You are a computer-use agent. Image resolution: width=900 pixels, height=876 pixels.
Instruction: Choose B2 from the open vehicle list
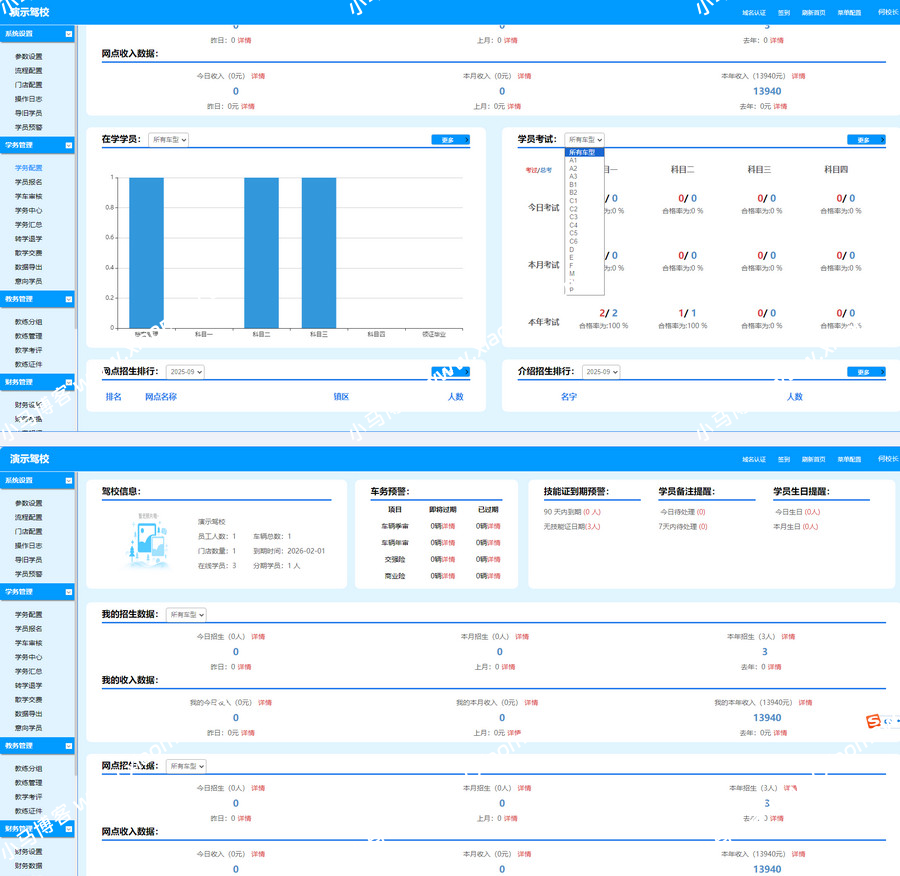(573, 193)
